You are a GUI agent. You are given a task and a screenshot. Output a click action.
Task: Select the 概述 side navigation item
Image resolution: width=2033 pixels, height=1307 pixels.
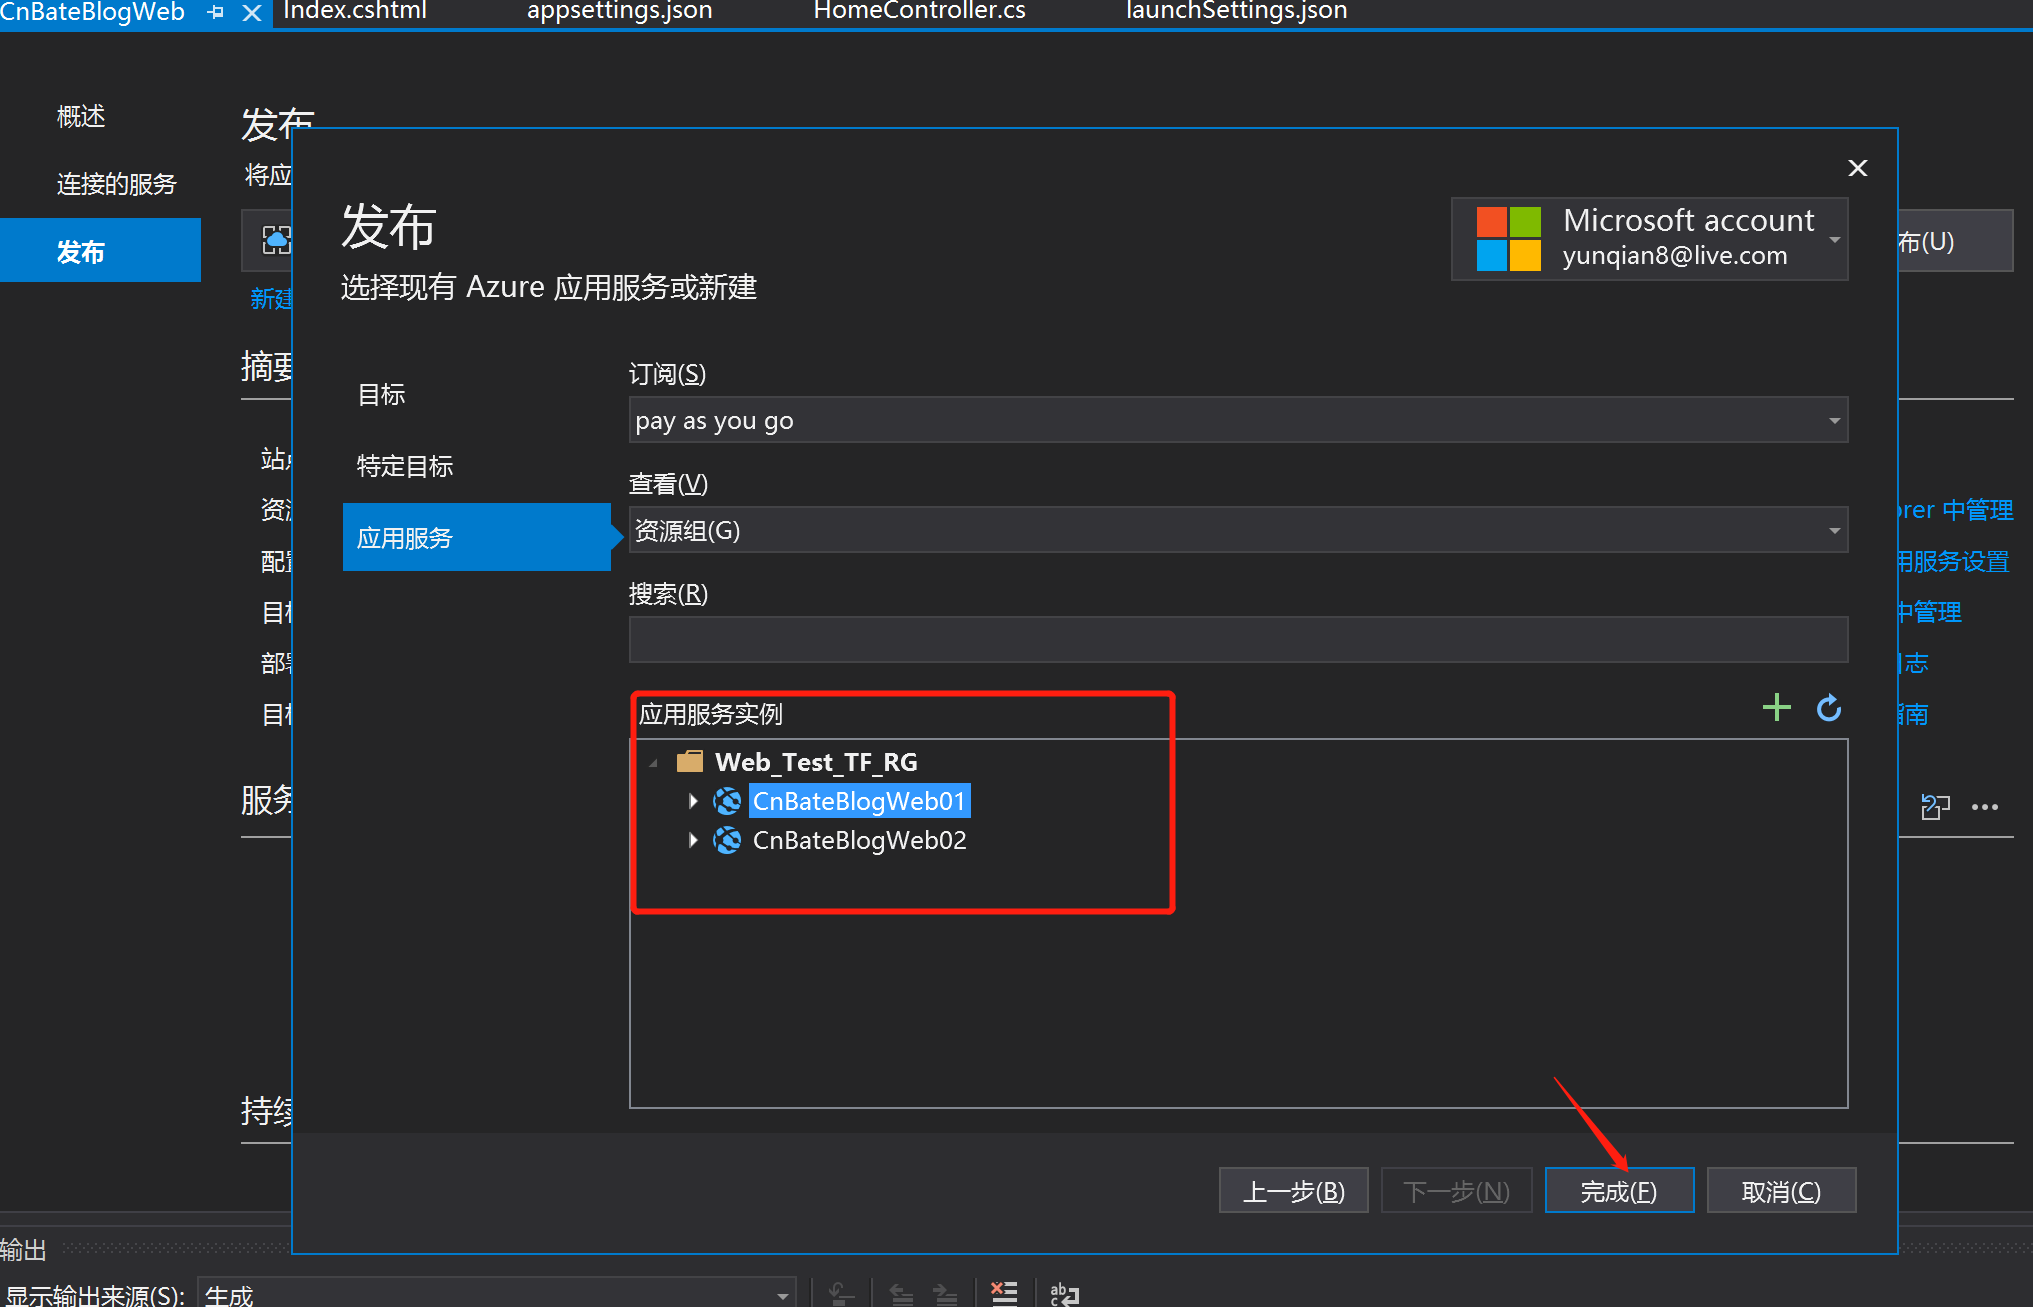click(x=81, y=117)
